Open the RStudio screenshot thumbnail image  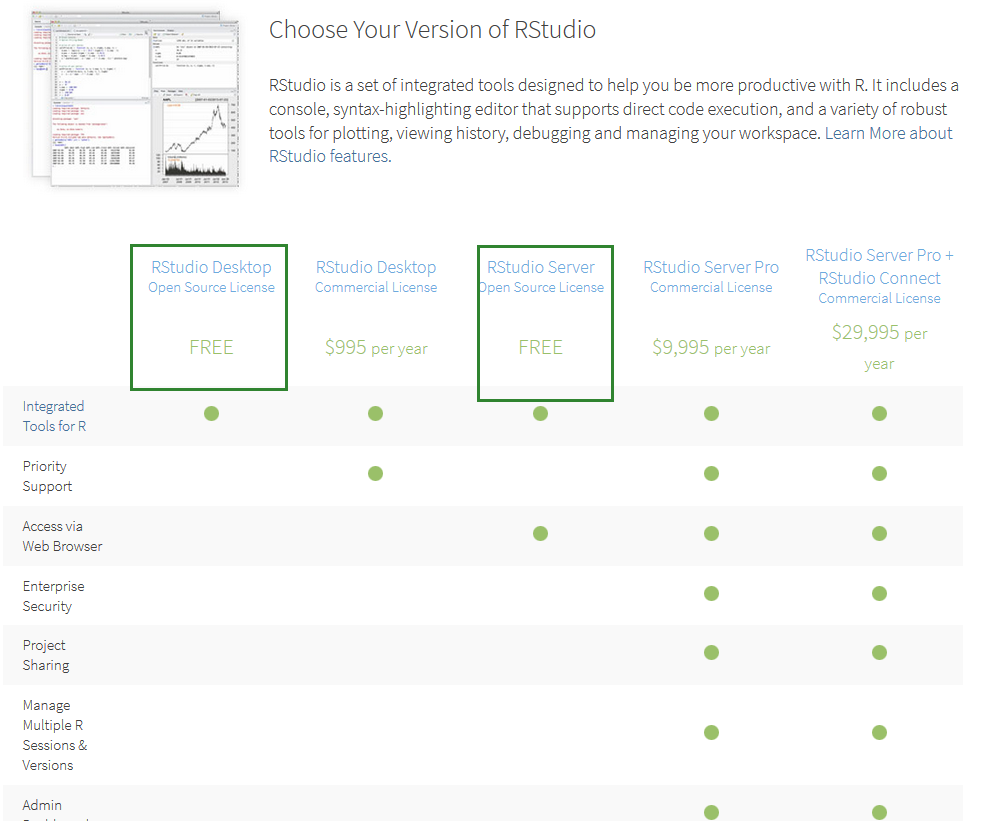tap(136, 98)
